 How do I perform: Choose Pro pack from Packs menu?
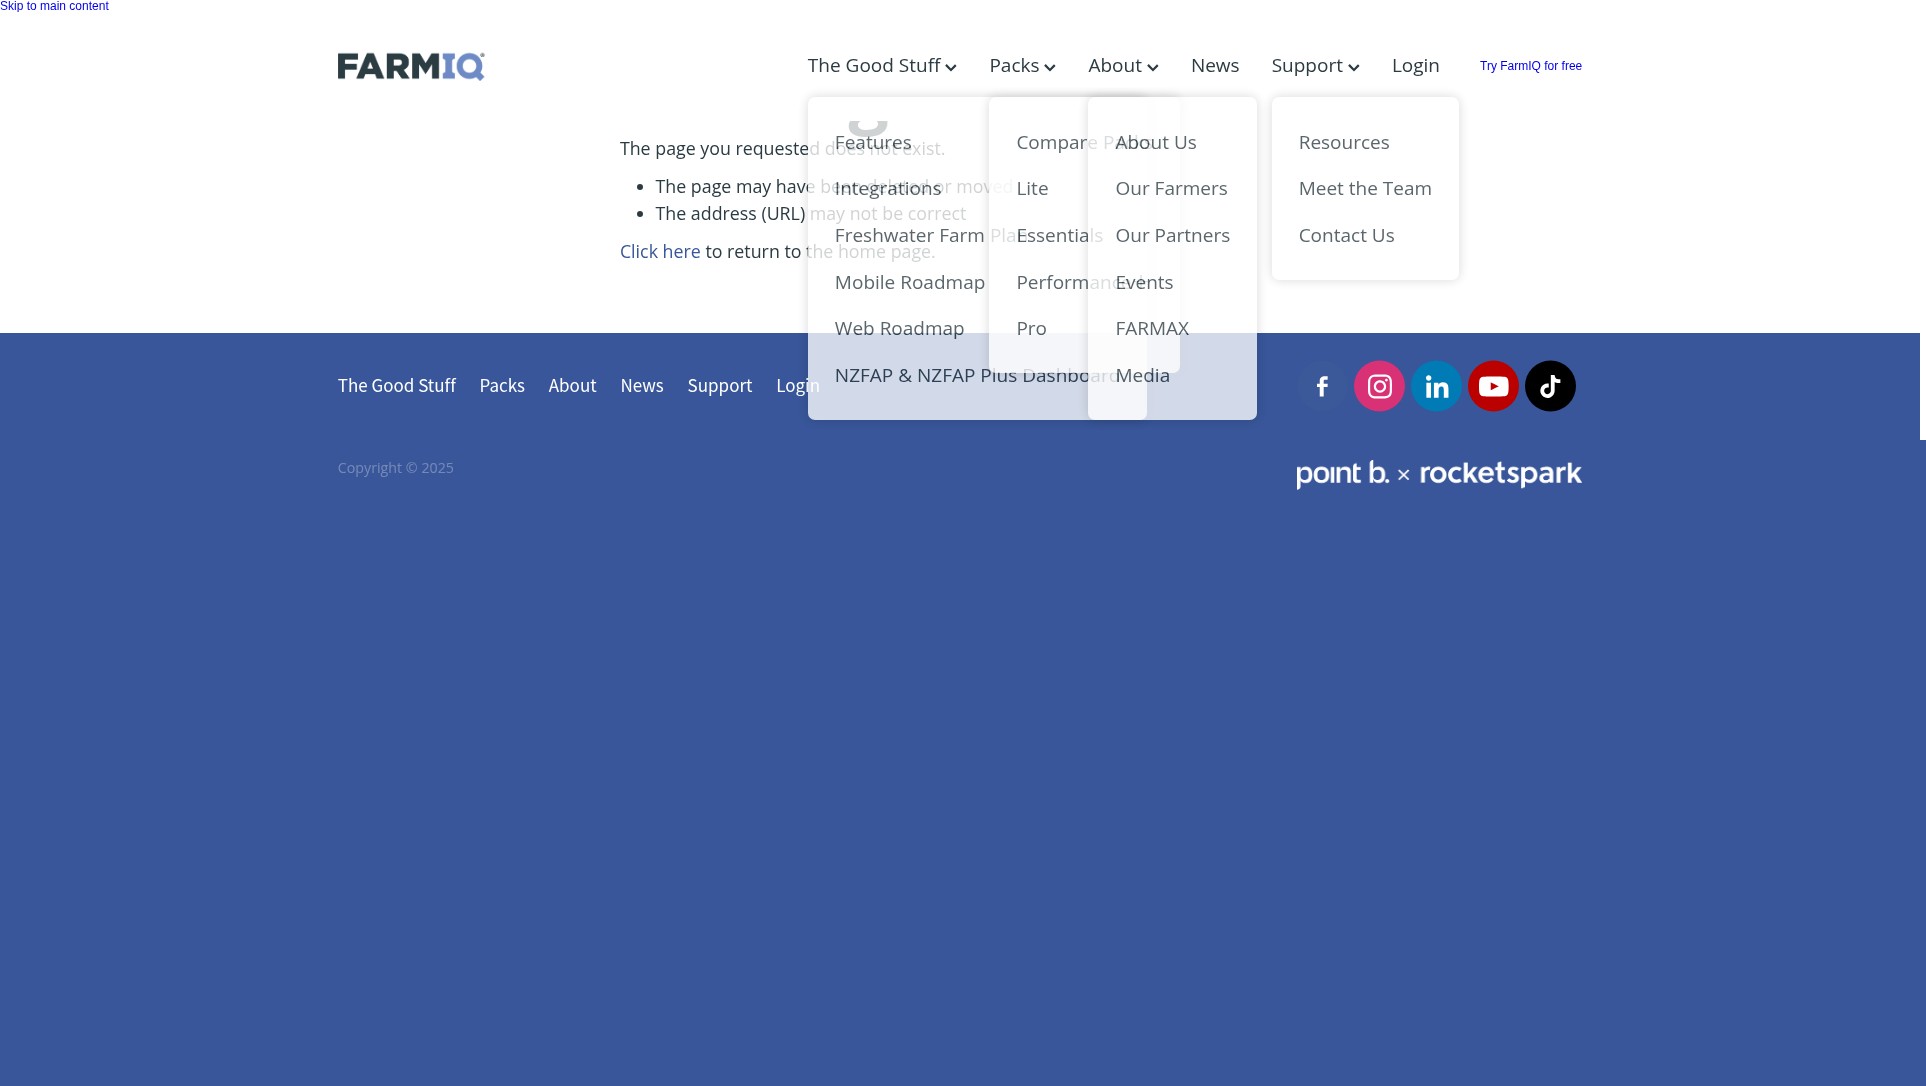(x=1031, y=328)
